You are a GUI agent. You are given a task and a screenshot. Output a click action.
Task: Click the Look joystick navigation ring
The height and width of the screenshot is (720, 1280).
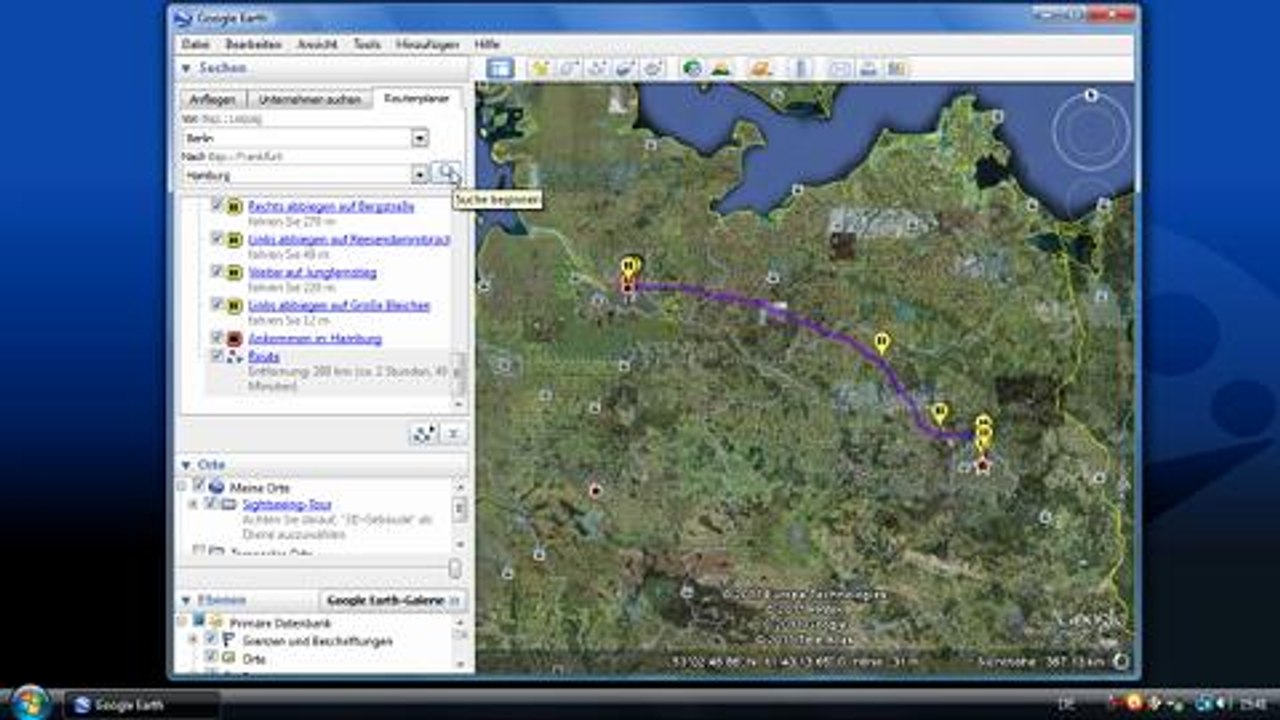[x=1091, y=133]
